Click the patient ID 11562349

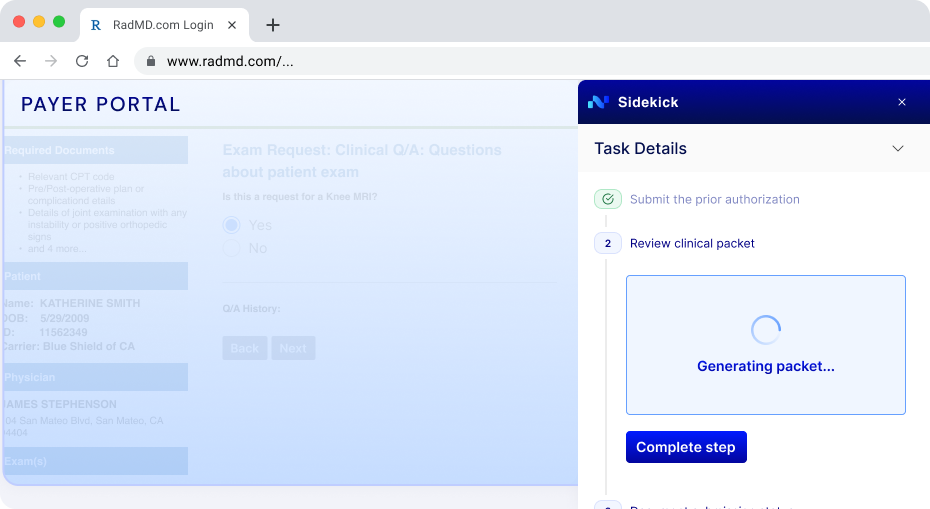tap(63, 332)
